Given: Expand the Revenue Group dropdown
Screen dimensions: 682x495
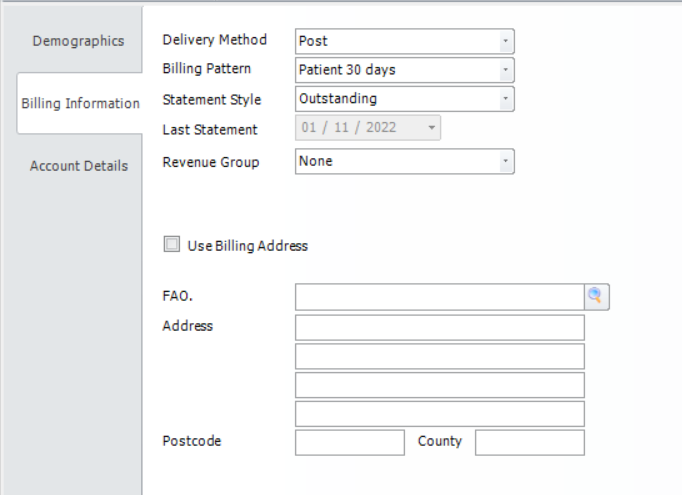Looking at the screenshot, I should [505, 161].
